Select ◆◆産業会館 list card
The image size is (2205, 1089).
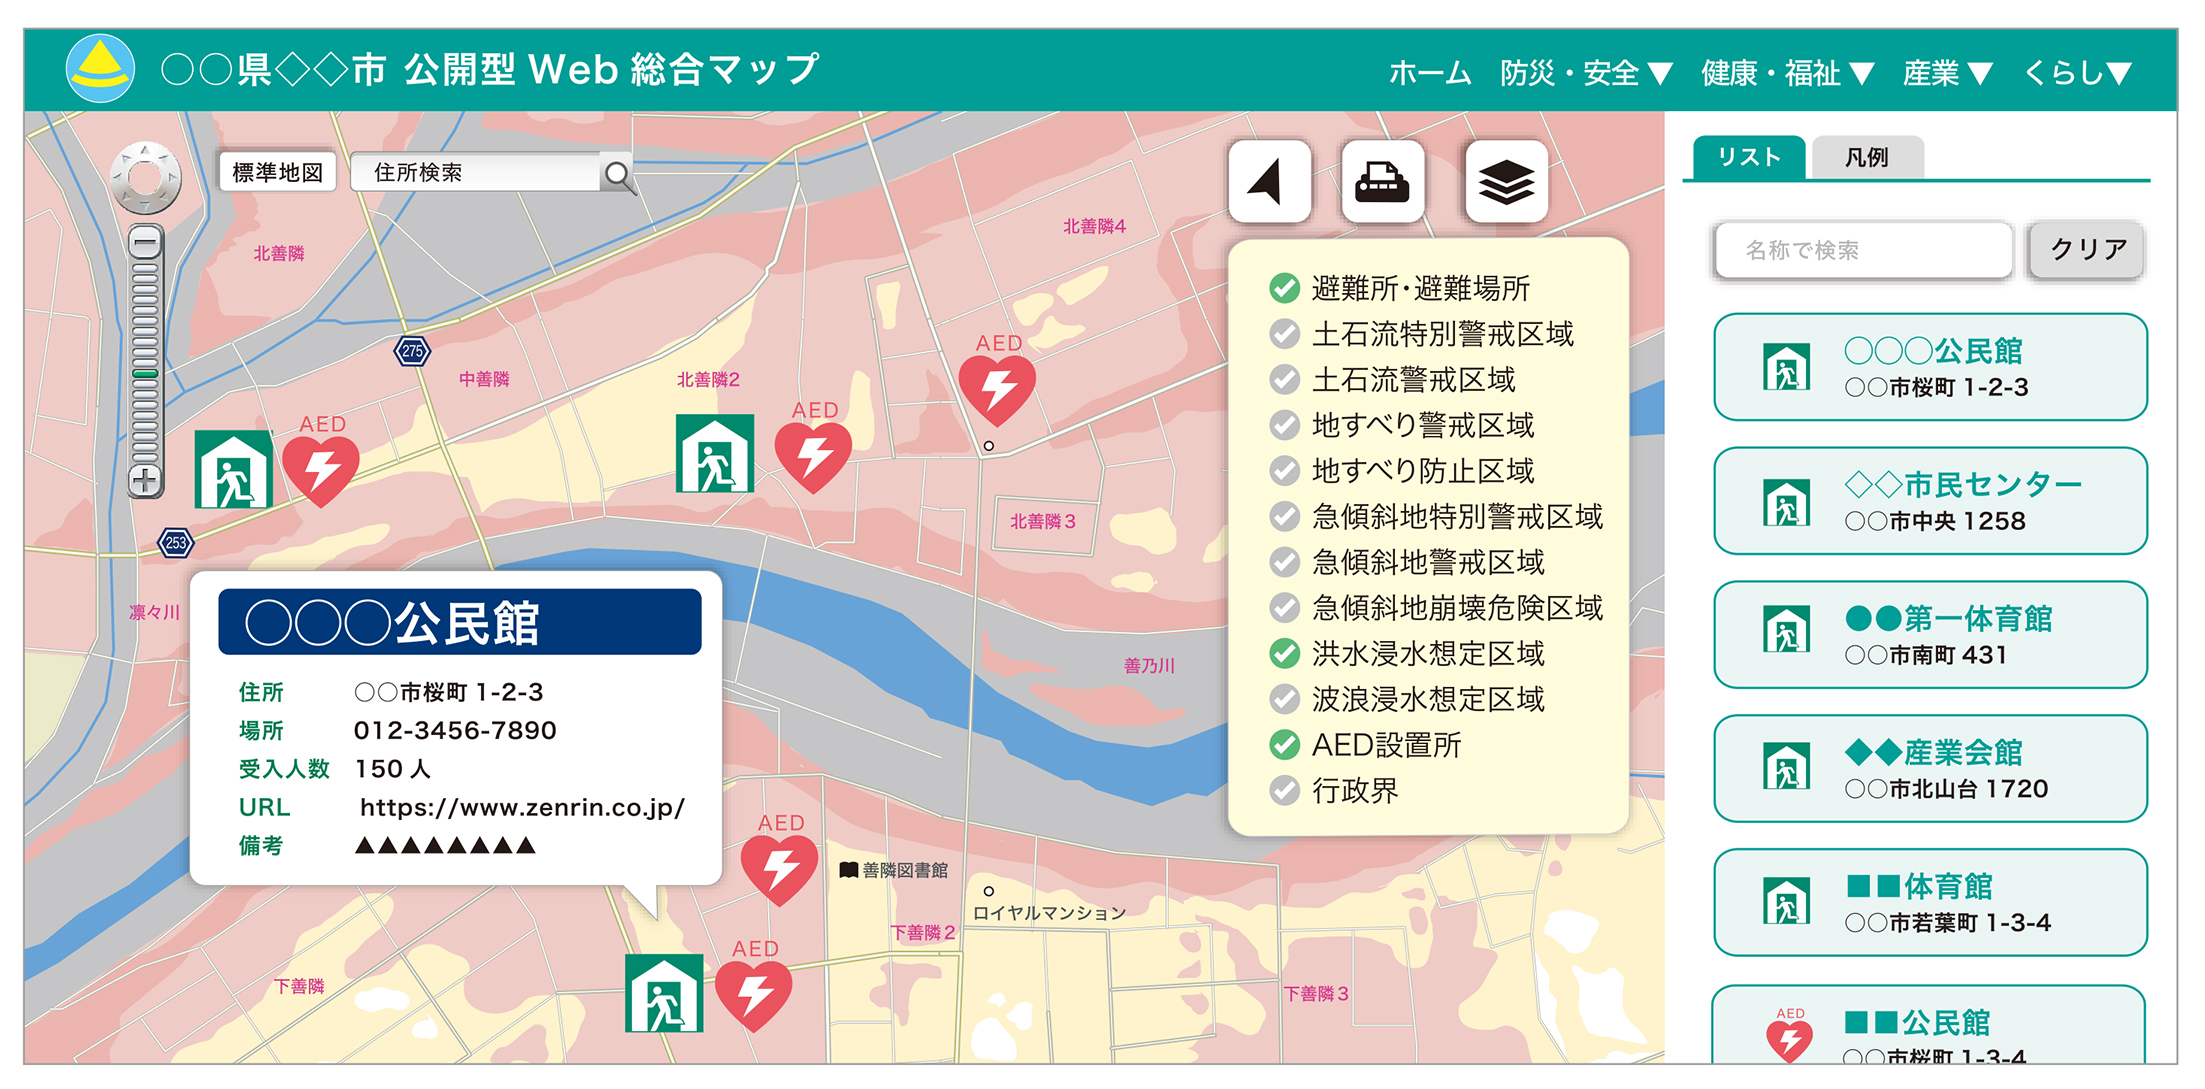point(1930,769)
